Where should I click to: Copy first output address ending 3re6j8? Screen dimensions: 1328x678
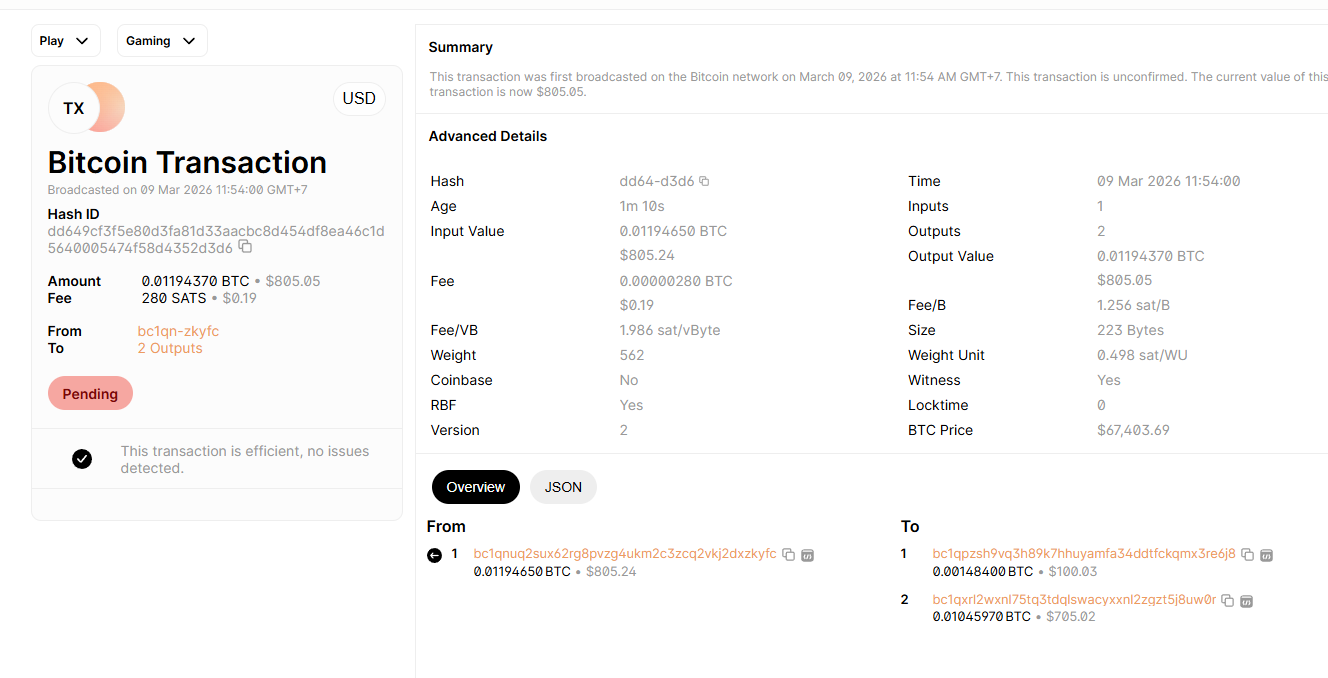coord(1247,554)
